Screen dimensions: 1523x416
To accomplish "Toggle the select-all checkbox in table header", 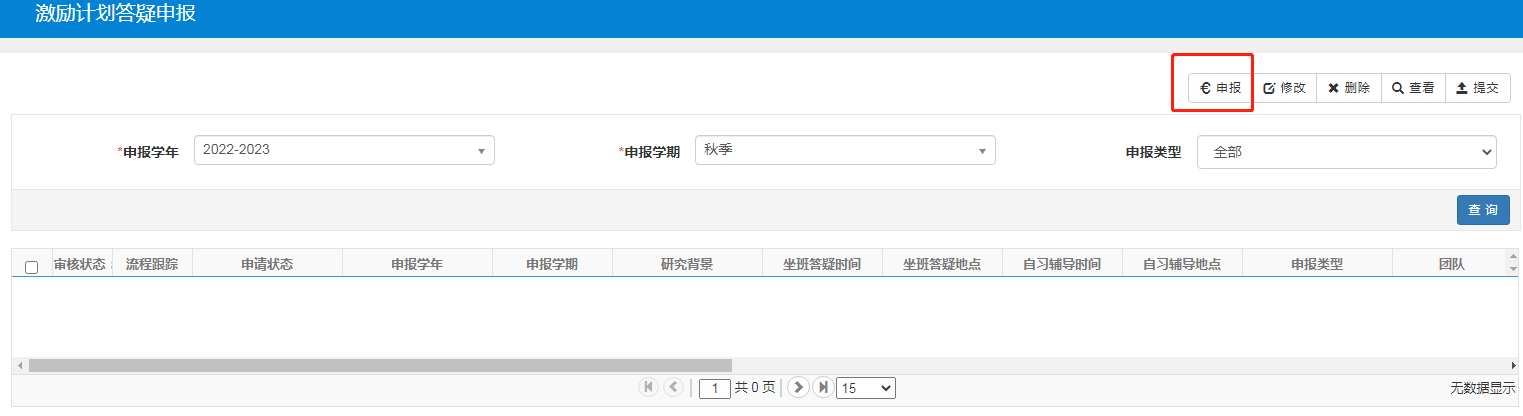I will click(31, 267).
